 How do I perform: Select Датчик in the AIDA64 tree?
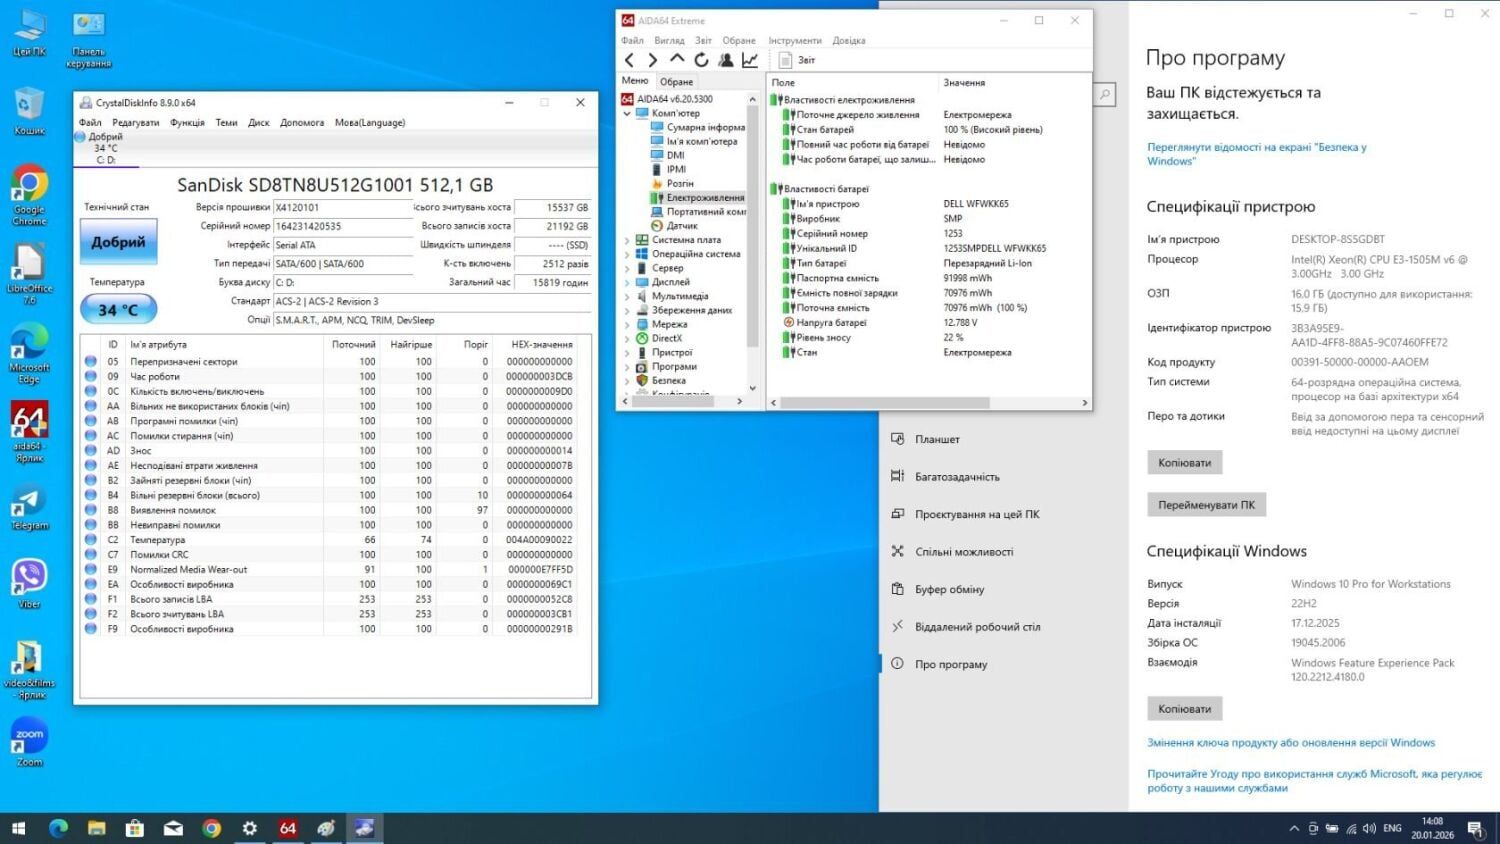(x=681, y=226)
